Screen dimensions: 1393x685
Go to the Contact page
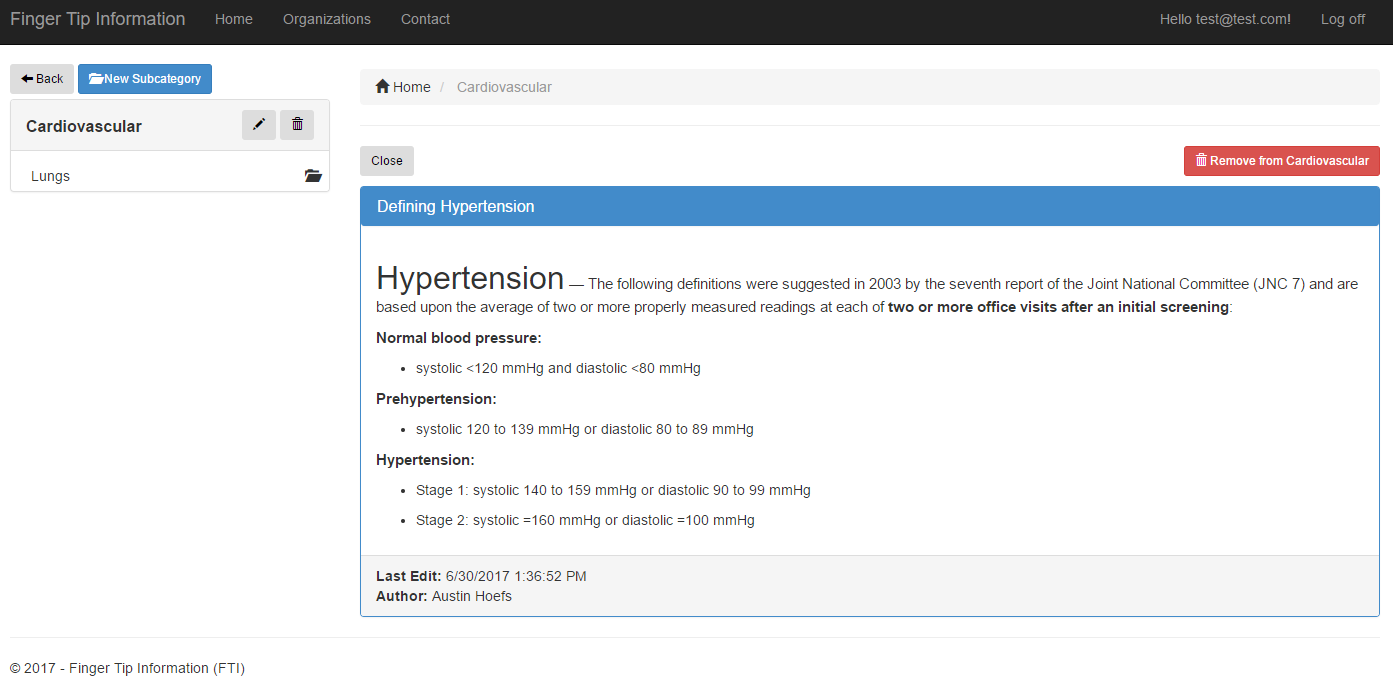click(425, 19)
